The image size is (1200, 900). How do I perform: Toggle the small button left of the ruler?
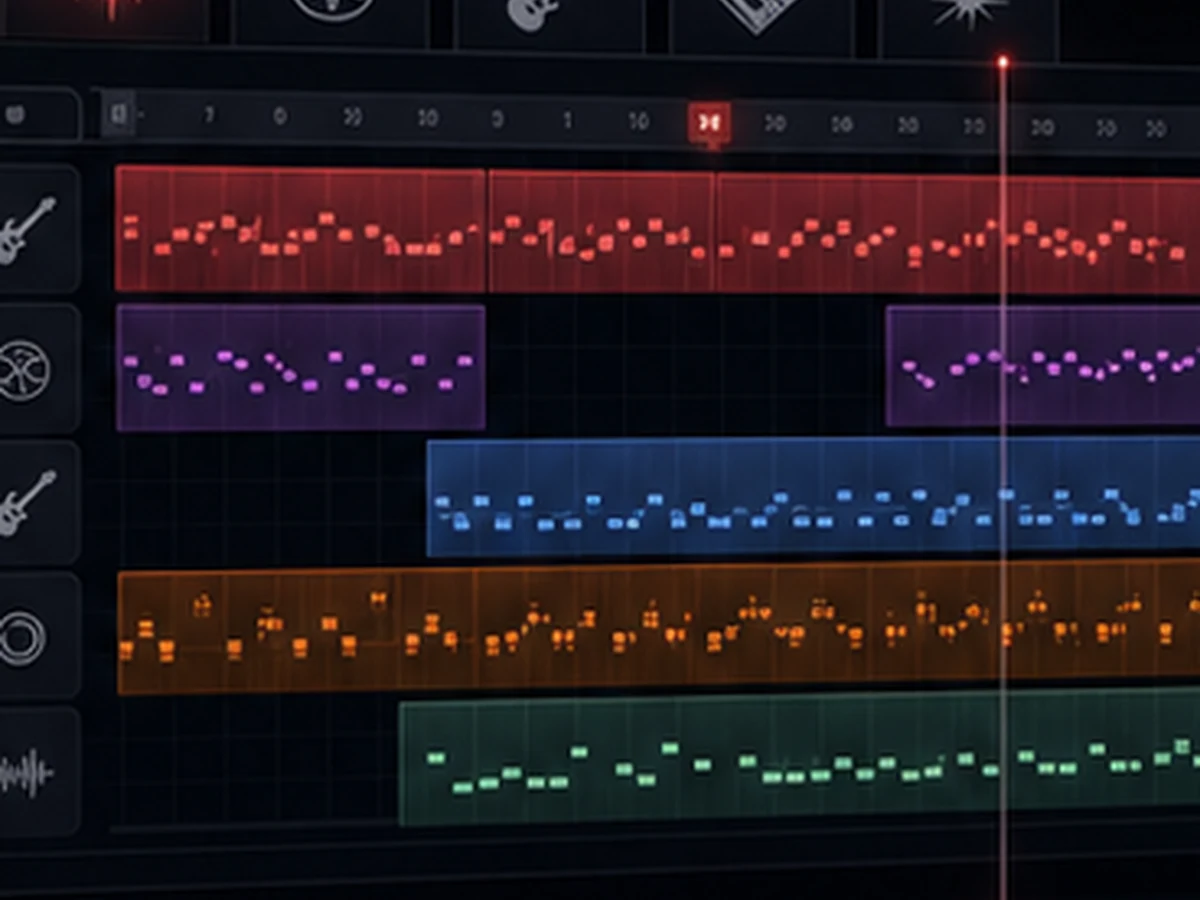tap(38, 115)
